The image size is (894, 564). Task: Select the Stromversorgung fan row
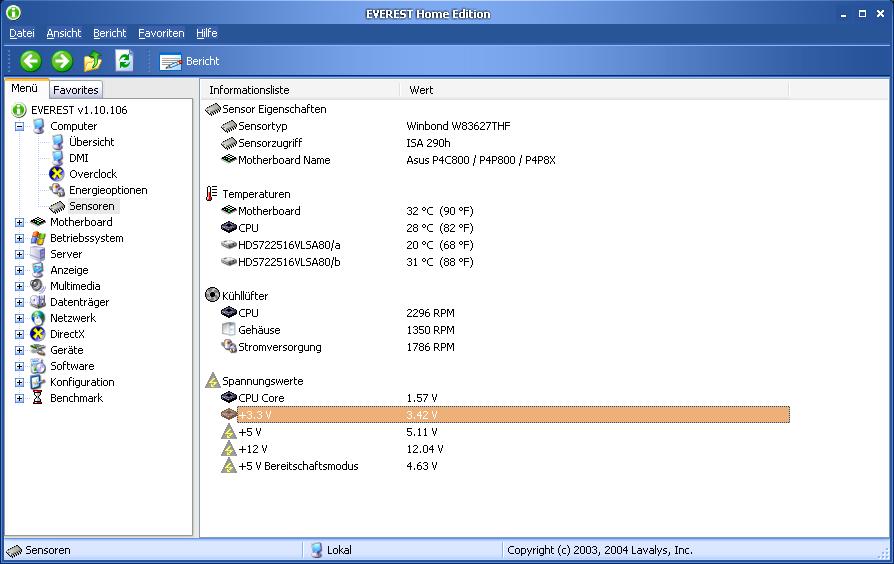[x=505, y=347]
